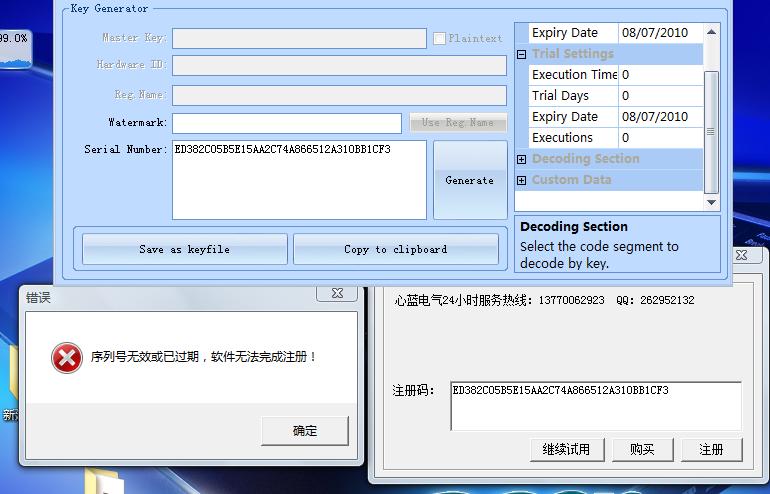770x494 pixels.
Task: Click the 注册 register button
Action: coord(711,449)
